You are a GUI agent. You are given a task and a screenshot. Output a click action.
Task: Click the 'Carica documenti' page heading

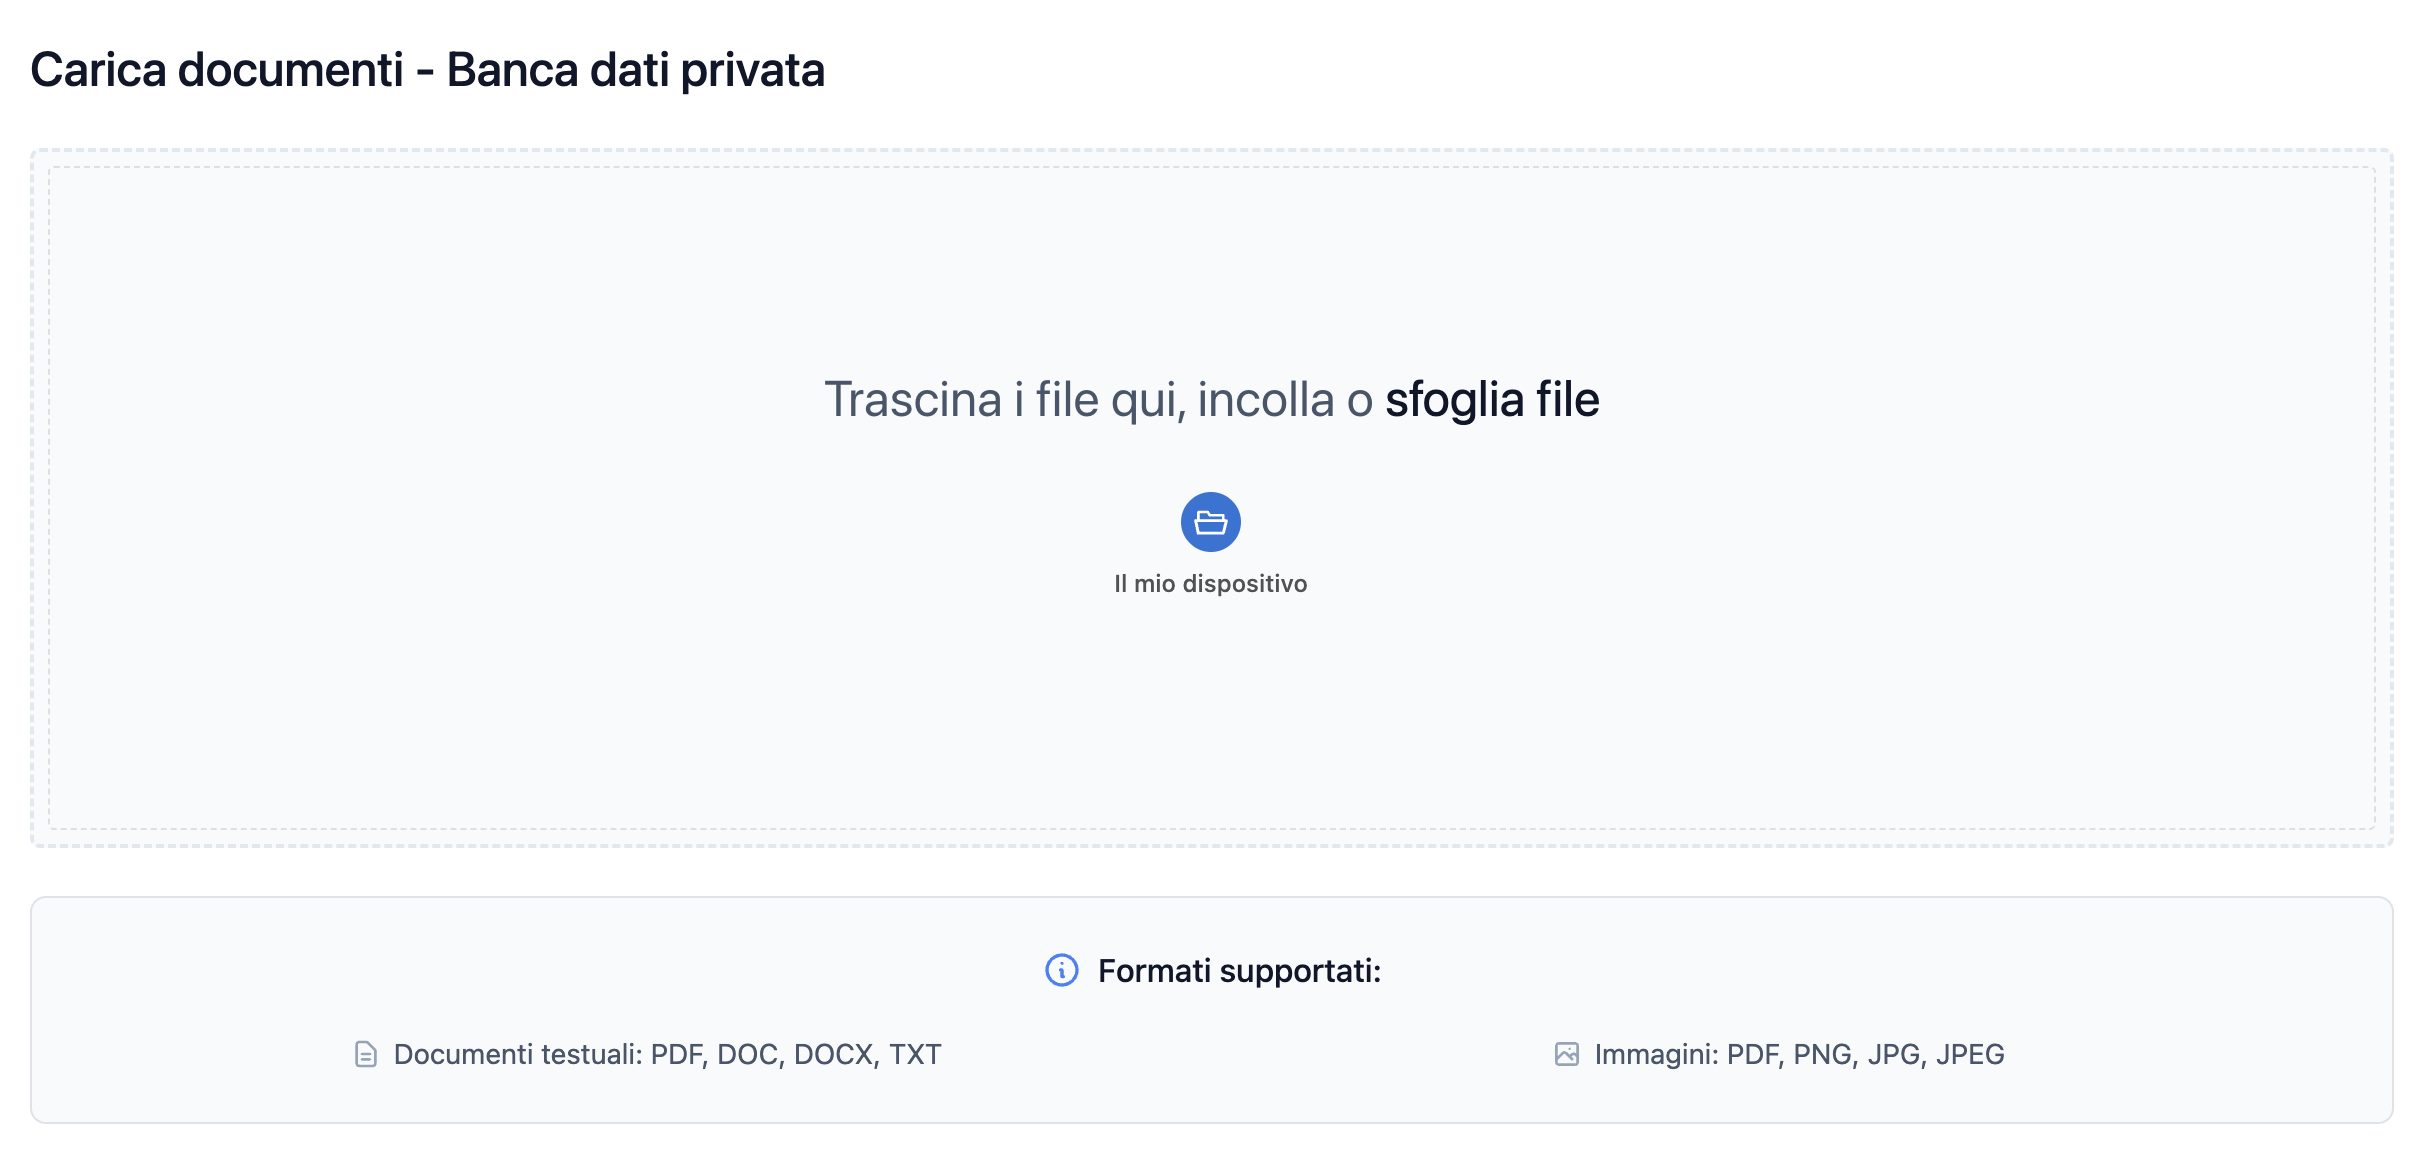pos(217,70)
